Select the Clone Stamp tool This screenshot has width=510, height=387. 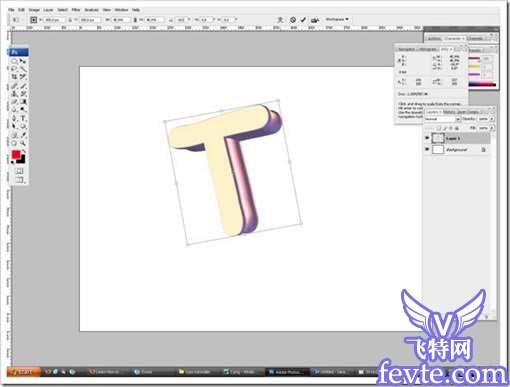pos(14,94)
